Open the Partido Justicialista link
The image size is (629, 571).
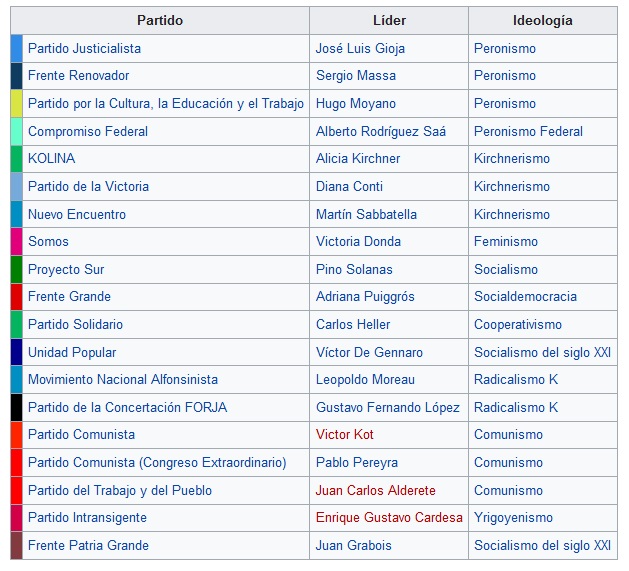point(84,48)
